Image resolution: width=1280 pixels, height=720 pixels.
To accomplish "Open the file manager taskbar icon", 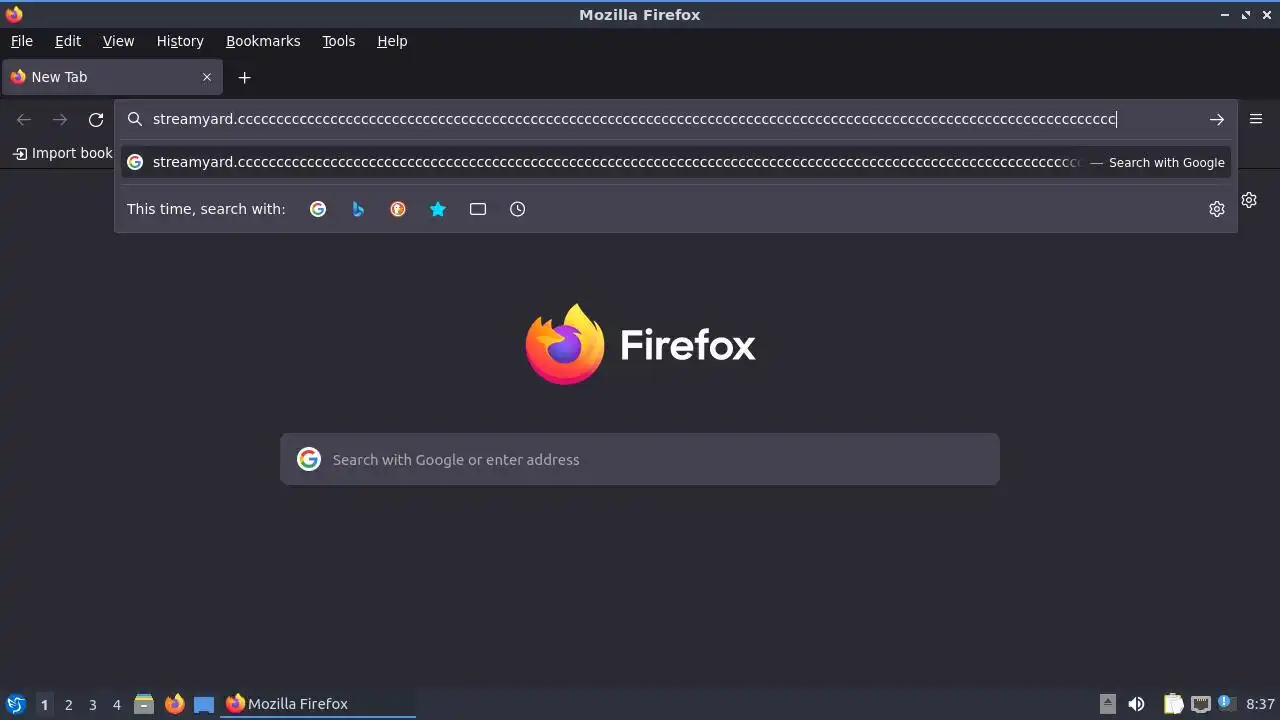I will (144, 704).
